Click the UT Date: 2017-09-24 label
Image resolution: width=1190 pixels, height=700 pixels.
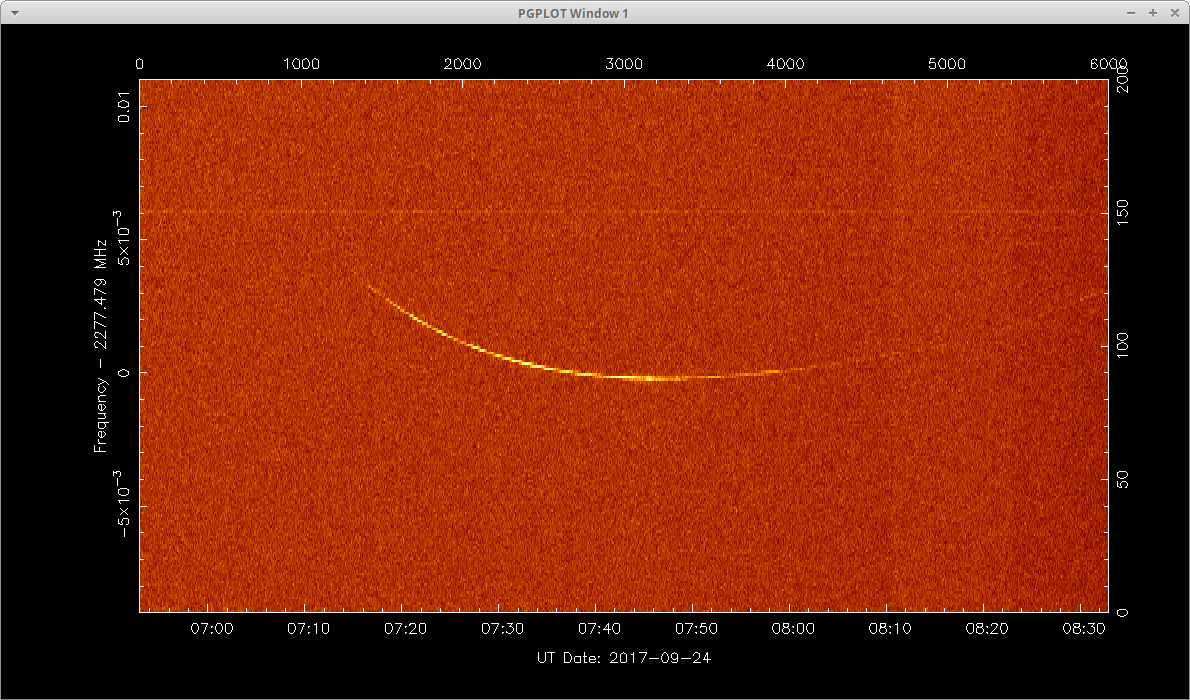pyautogui.click(x=624, y=657)
